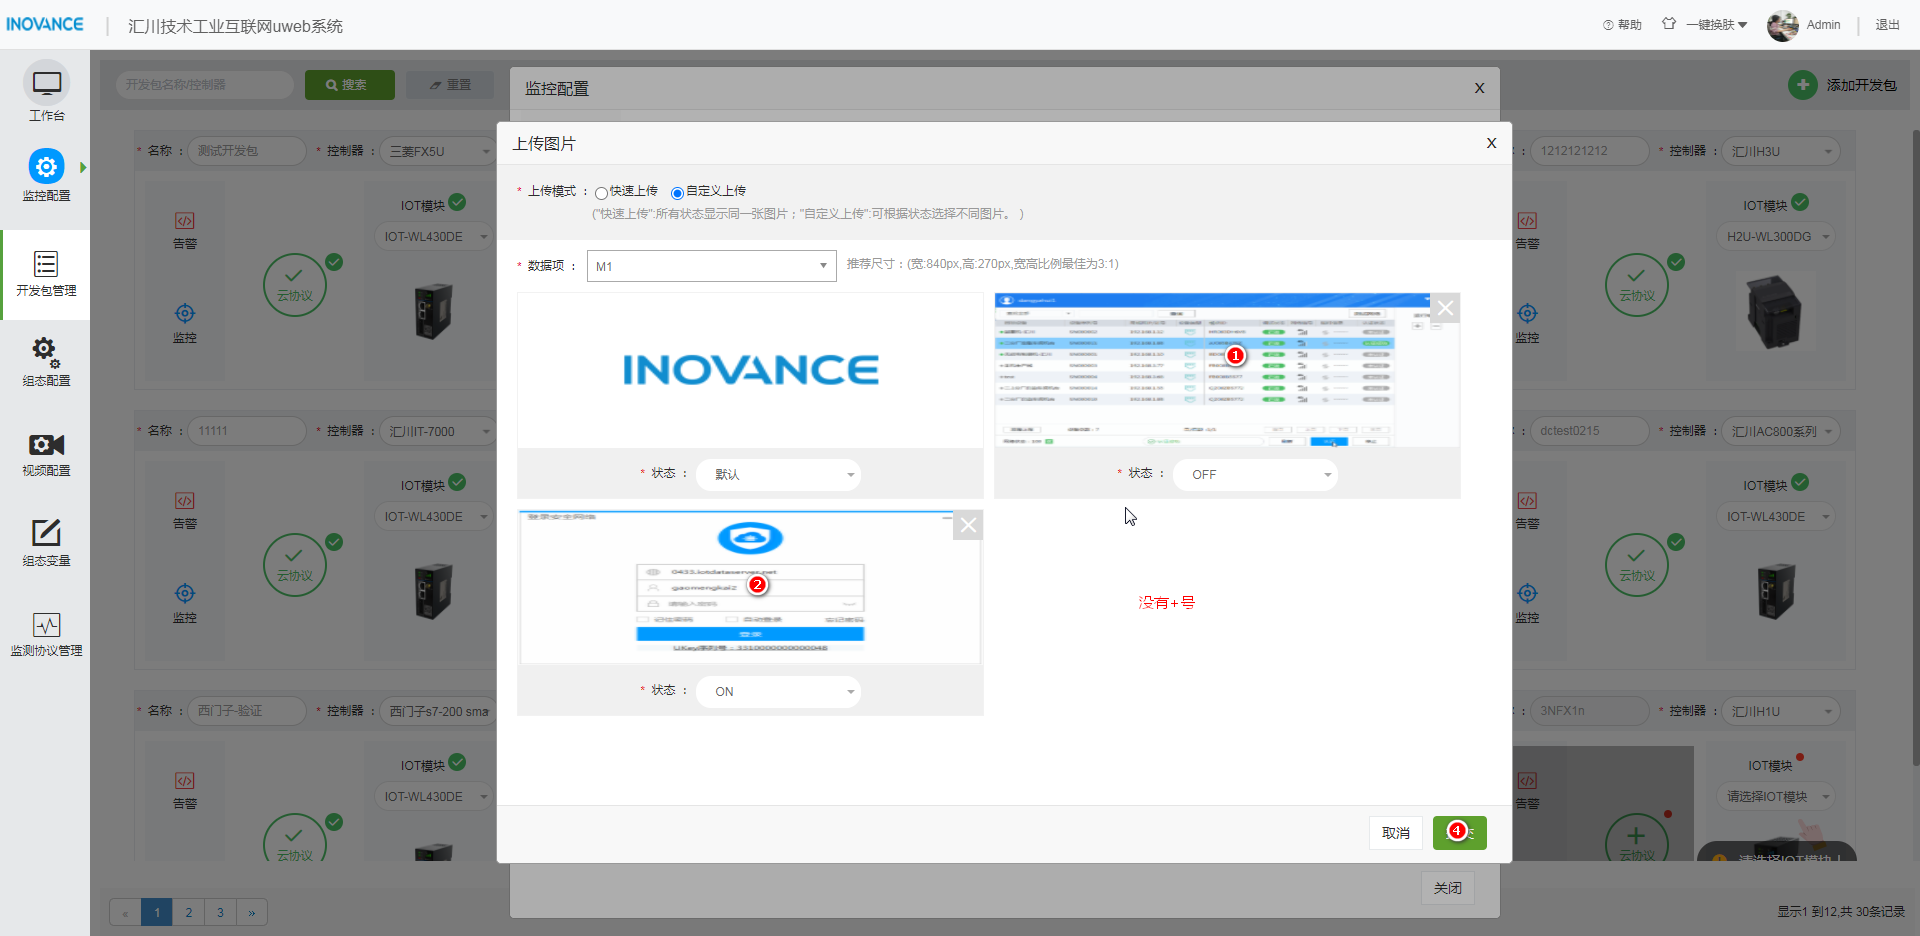
Task: Open 汇川H3U controller dropdown
Action: [1782, 151]
